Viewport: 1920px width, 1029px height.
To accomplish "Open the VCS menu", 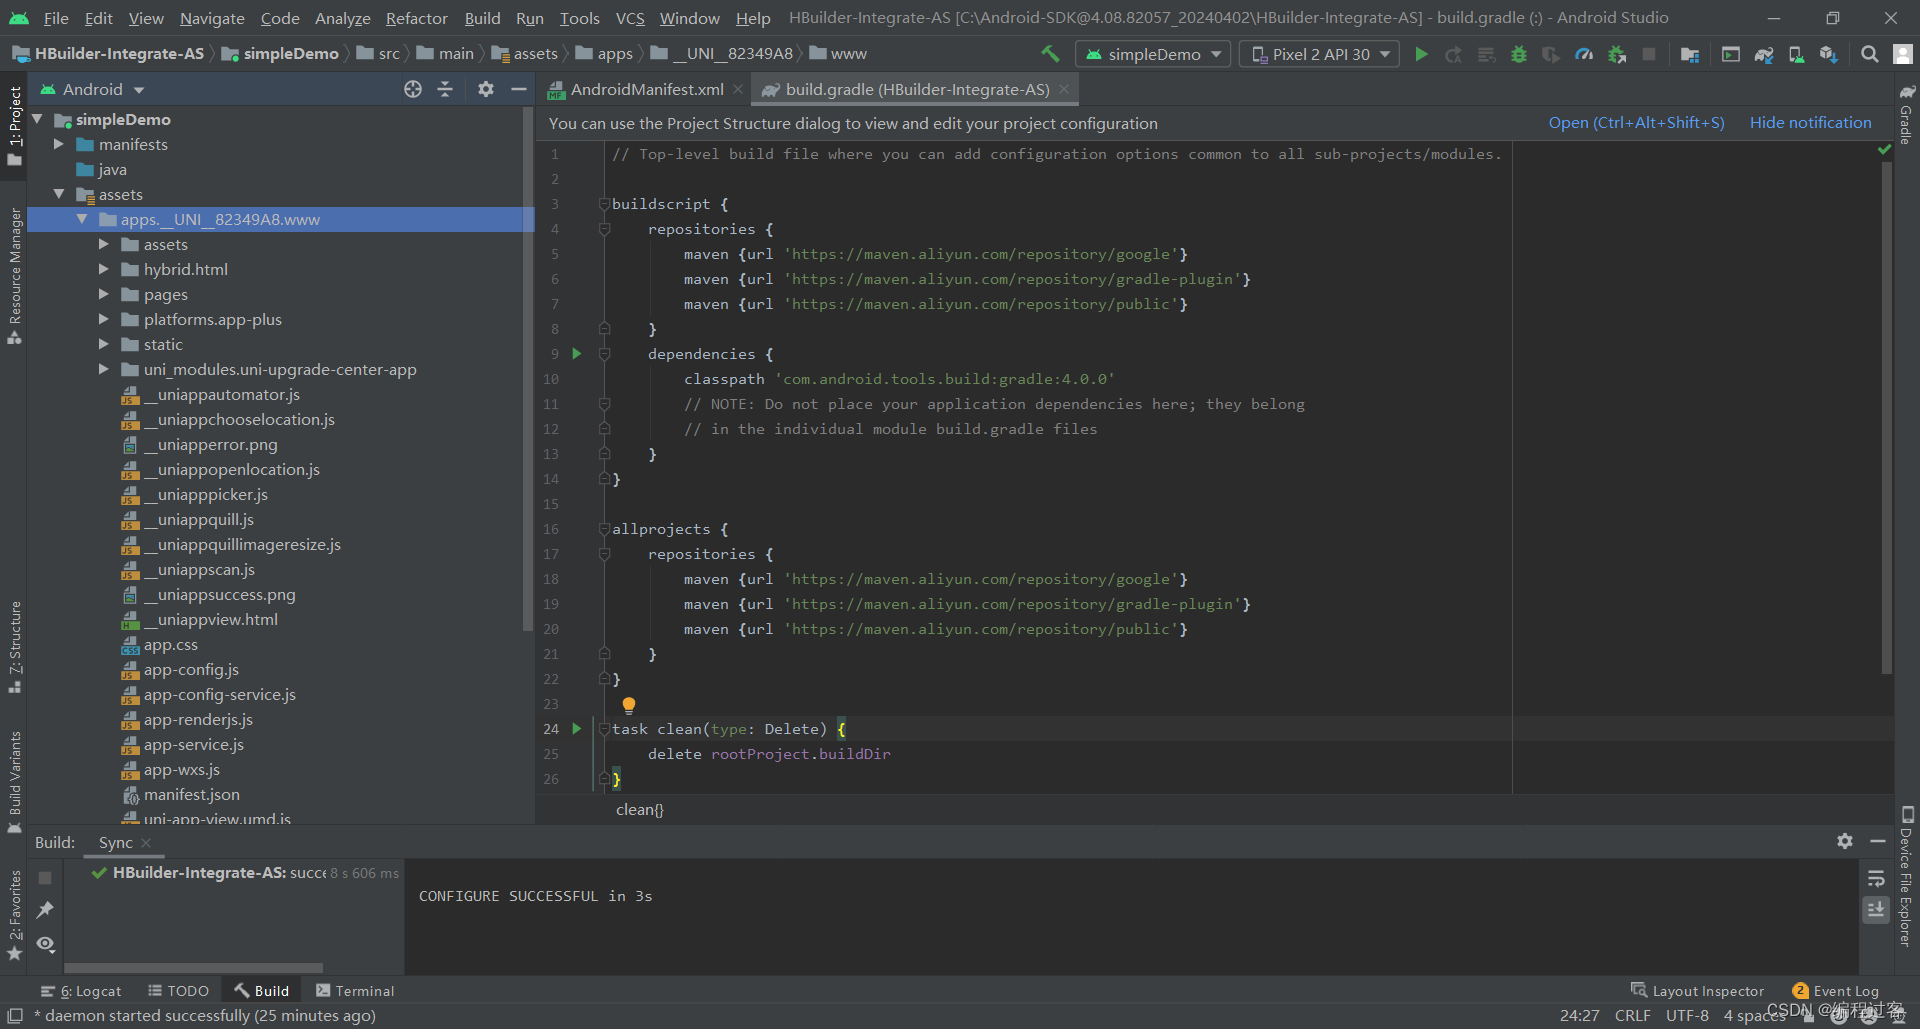I will click(630, 18).
